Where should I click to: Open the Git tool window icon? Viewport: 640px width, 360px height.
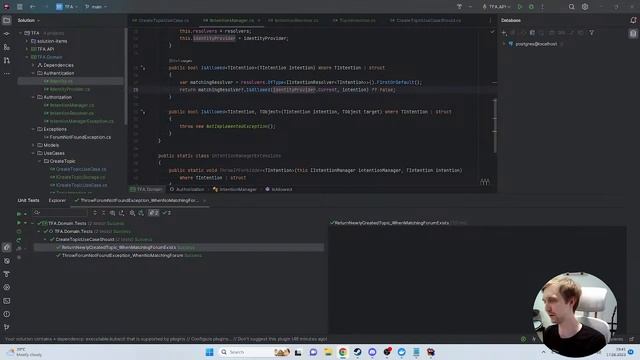click(7, 327)
